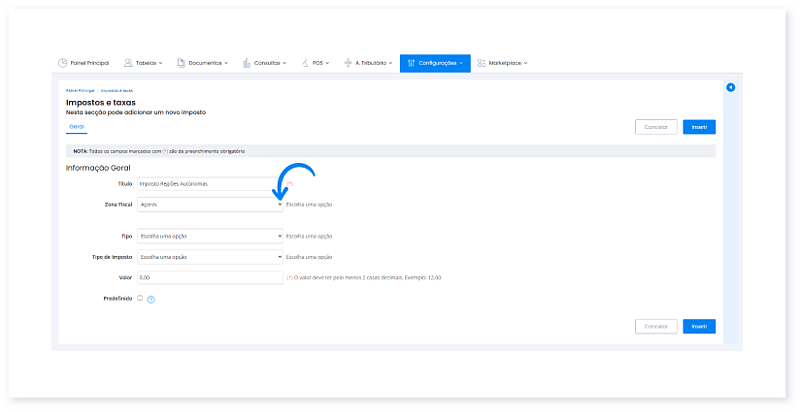Viewport: 800px width, 412px height.
Task: Collapse the right side panel arrow
Action: coord(731,88)
